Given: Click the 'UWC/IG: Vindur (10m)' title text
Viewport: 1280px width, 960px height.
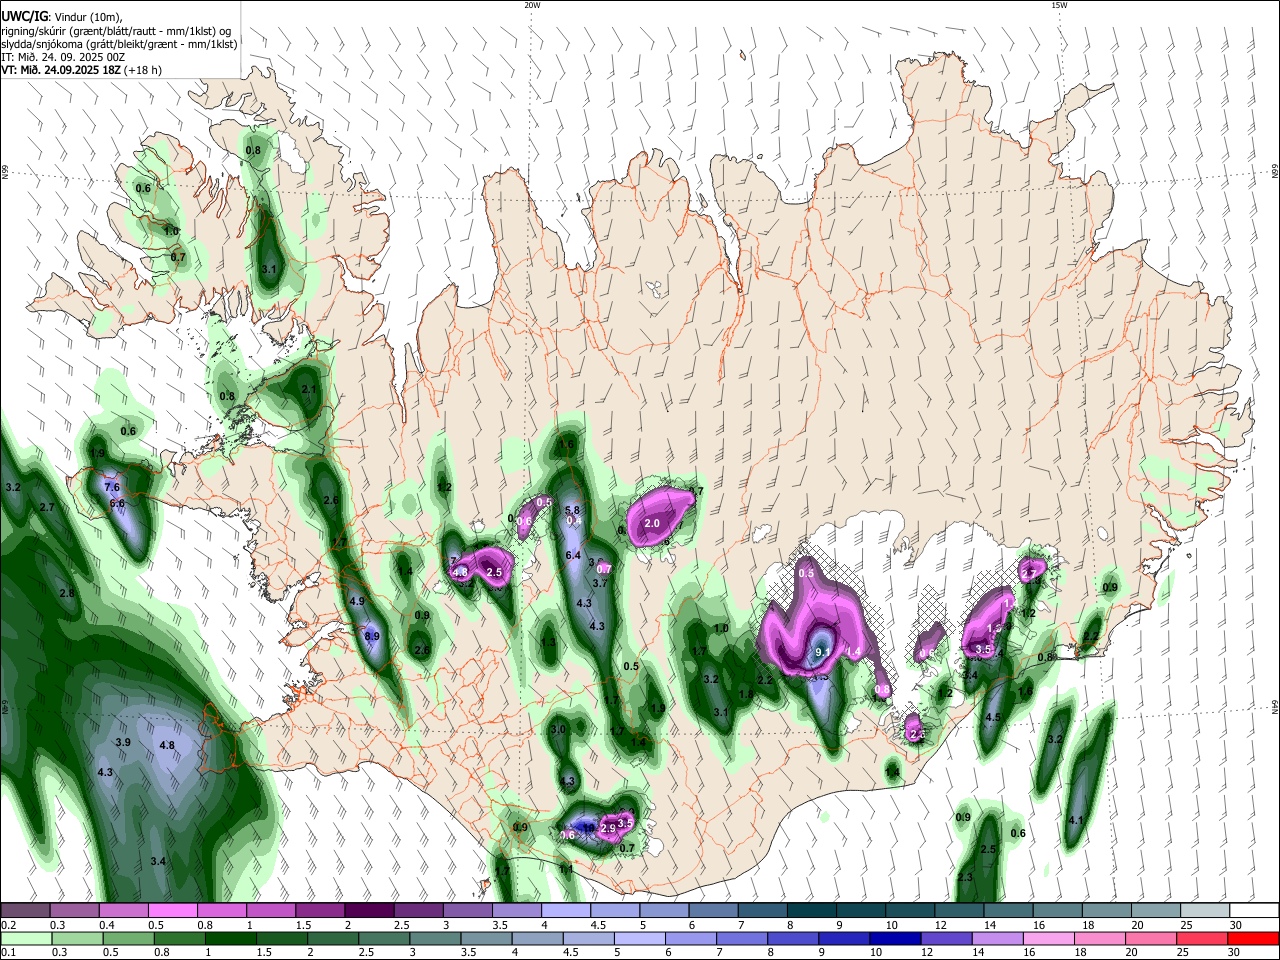Looking at the screenshot, I should tap(62, 17).
